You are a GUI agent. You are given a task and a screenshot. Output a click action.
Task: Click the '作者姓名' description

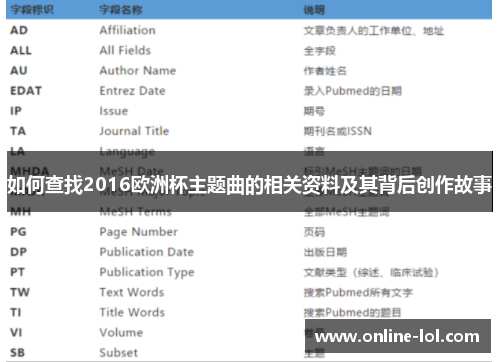pos(325,71)
